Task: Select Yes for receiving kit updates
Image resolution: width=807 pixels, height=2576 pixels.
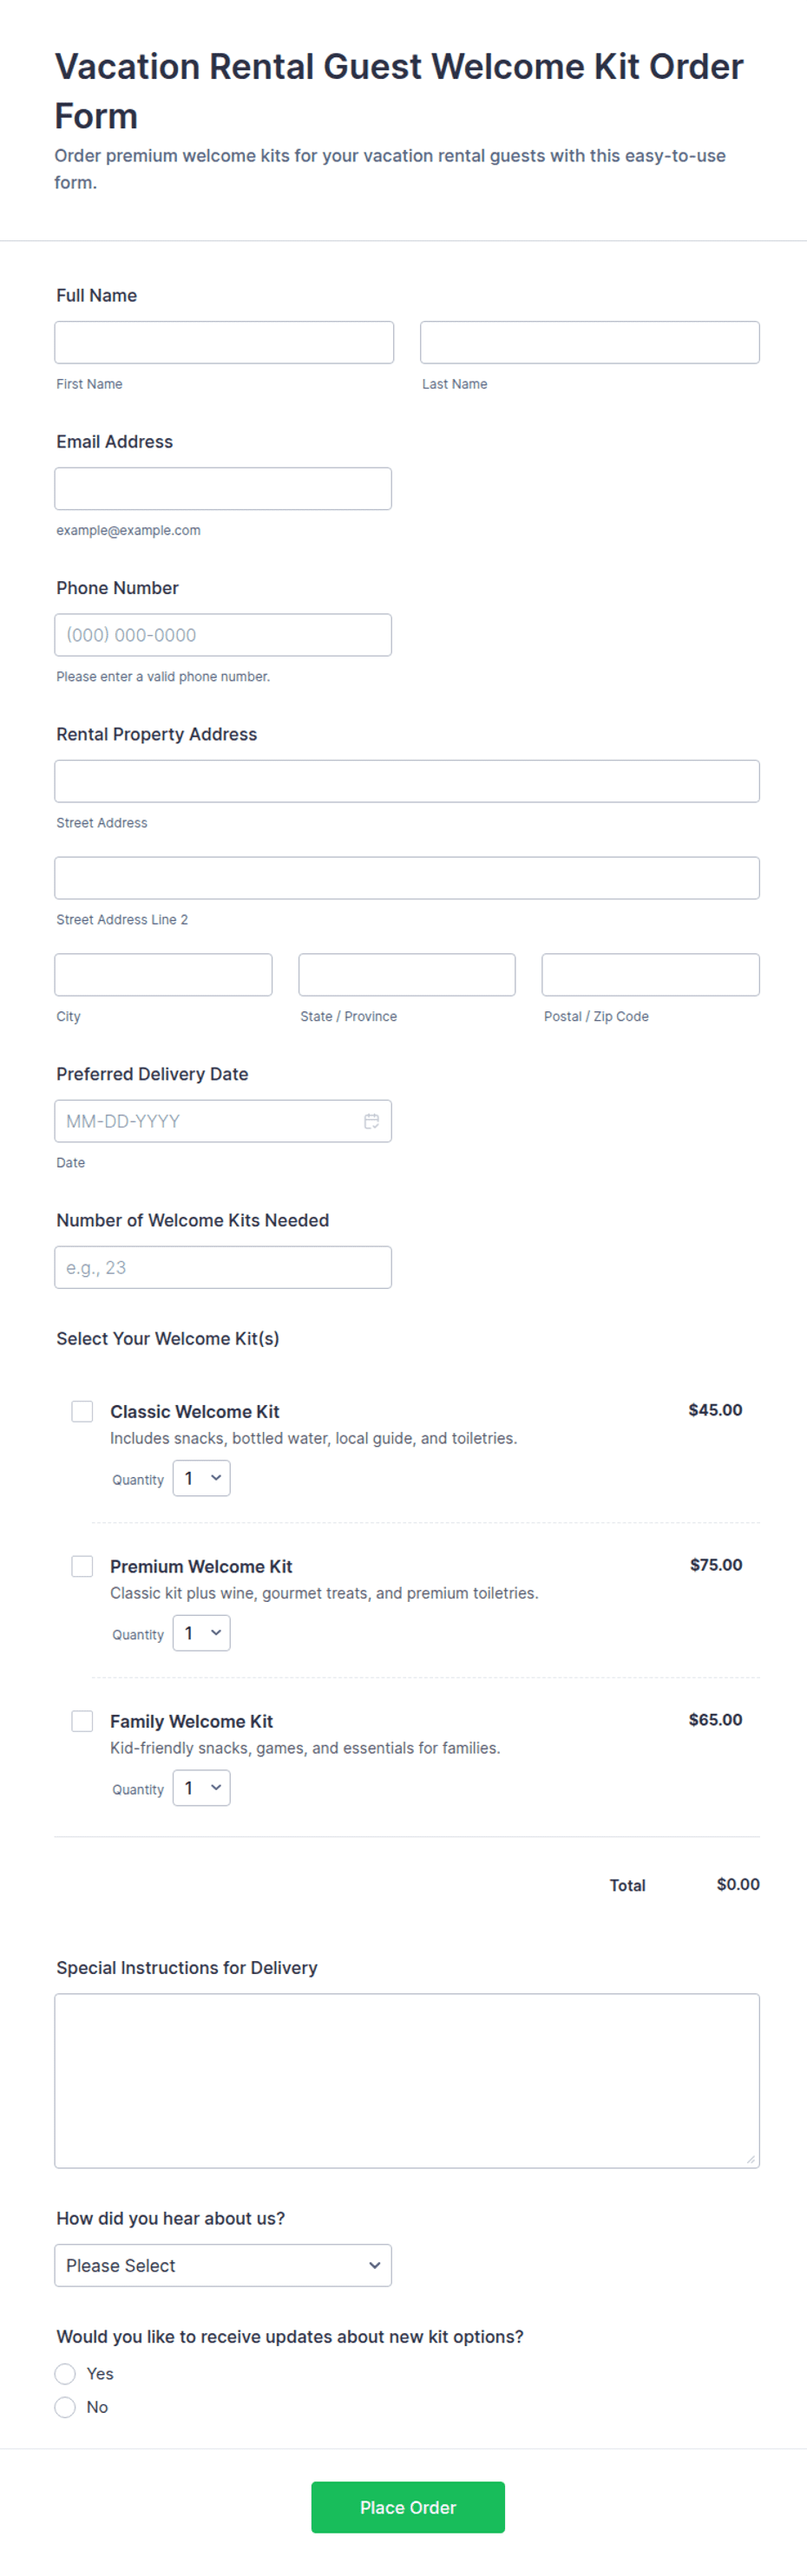Action: pyautogui.click(x=65, y=2374)
